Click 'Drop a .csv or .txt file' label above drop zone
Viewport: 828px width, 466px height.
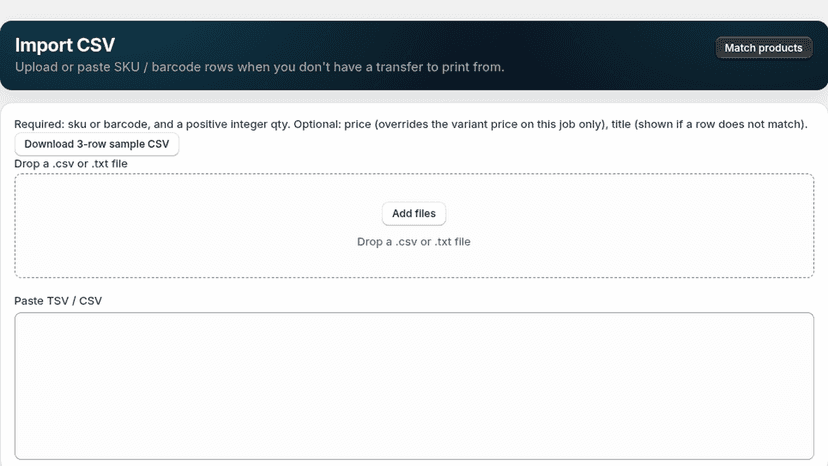coord(71,164)
